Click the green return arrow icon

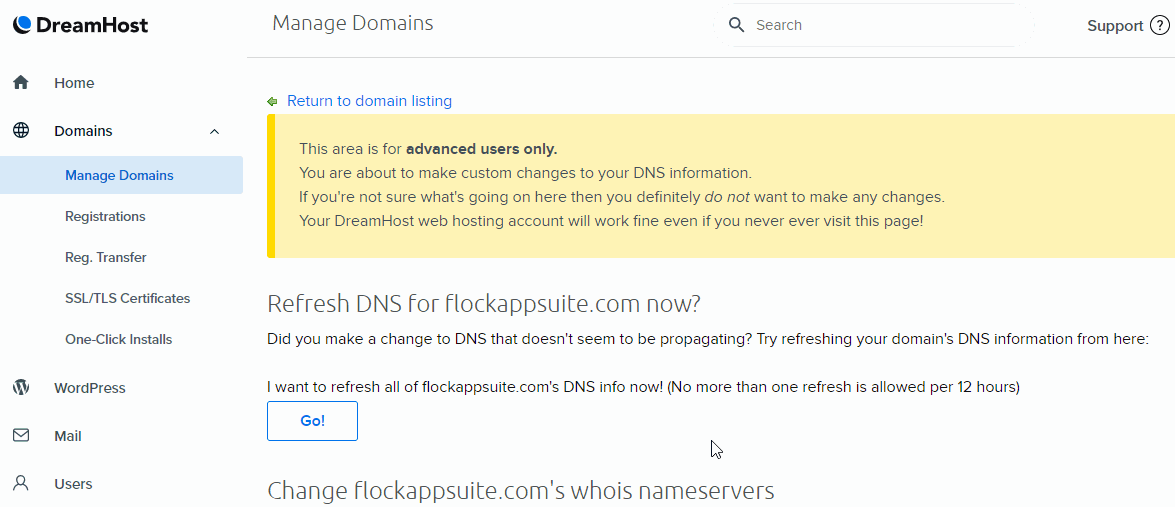(x=272, y=101)
